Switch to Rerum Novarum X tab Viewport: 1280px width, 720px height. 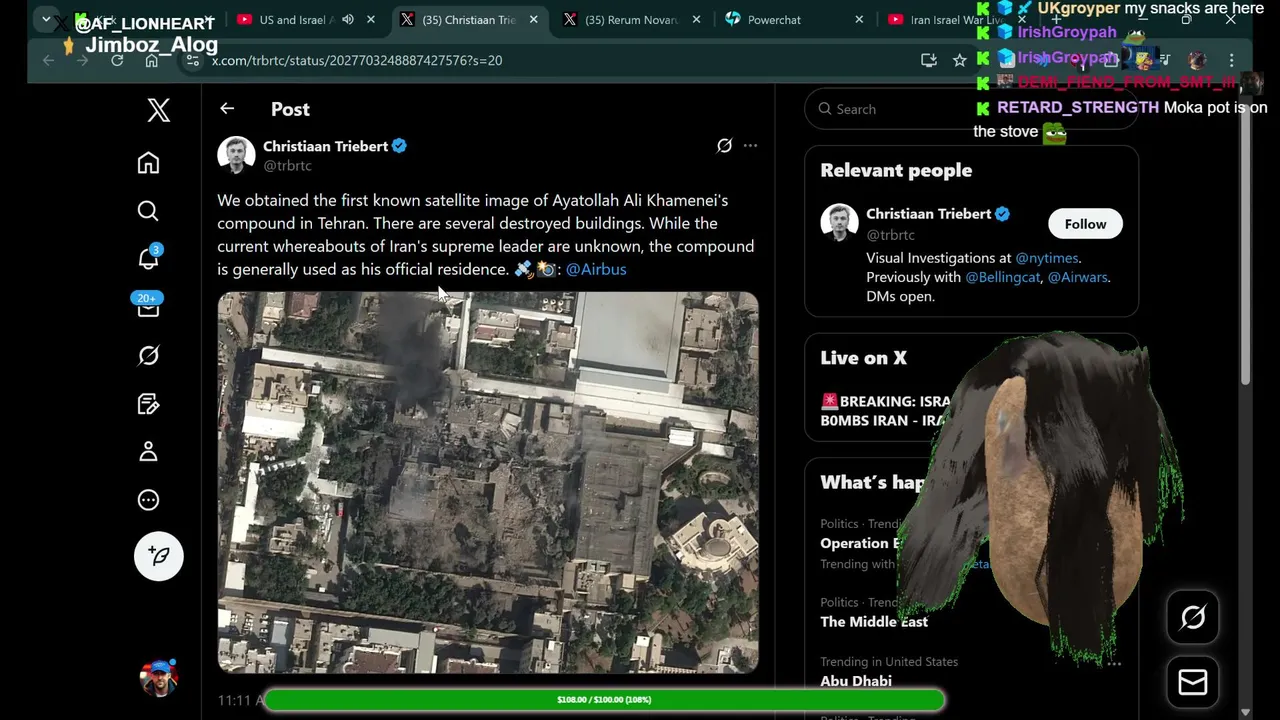[630, 20]
